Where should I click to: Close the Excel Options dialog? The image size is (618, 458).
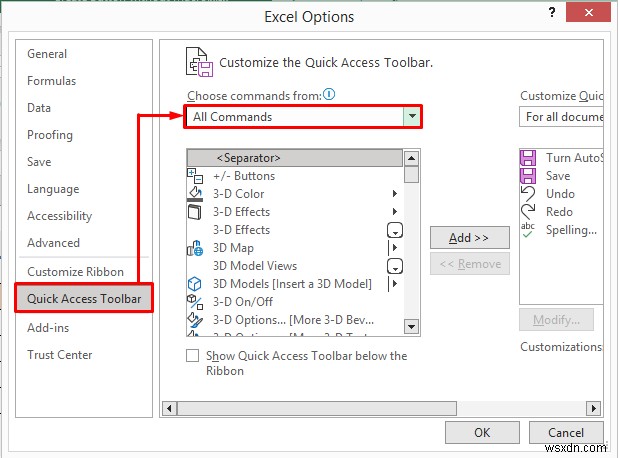tap(588, 12)
